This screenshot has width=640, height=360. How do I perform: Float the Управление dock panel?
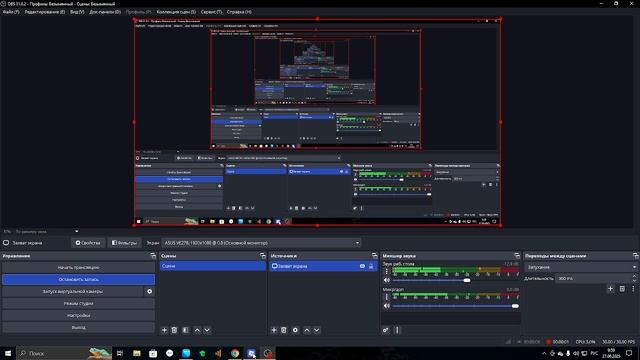click(153, 256)
